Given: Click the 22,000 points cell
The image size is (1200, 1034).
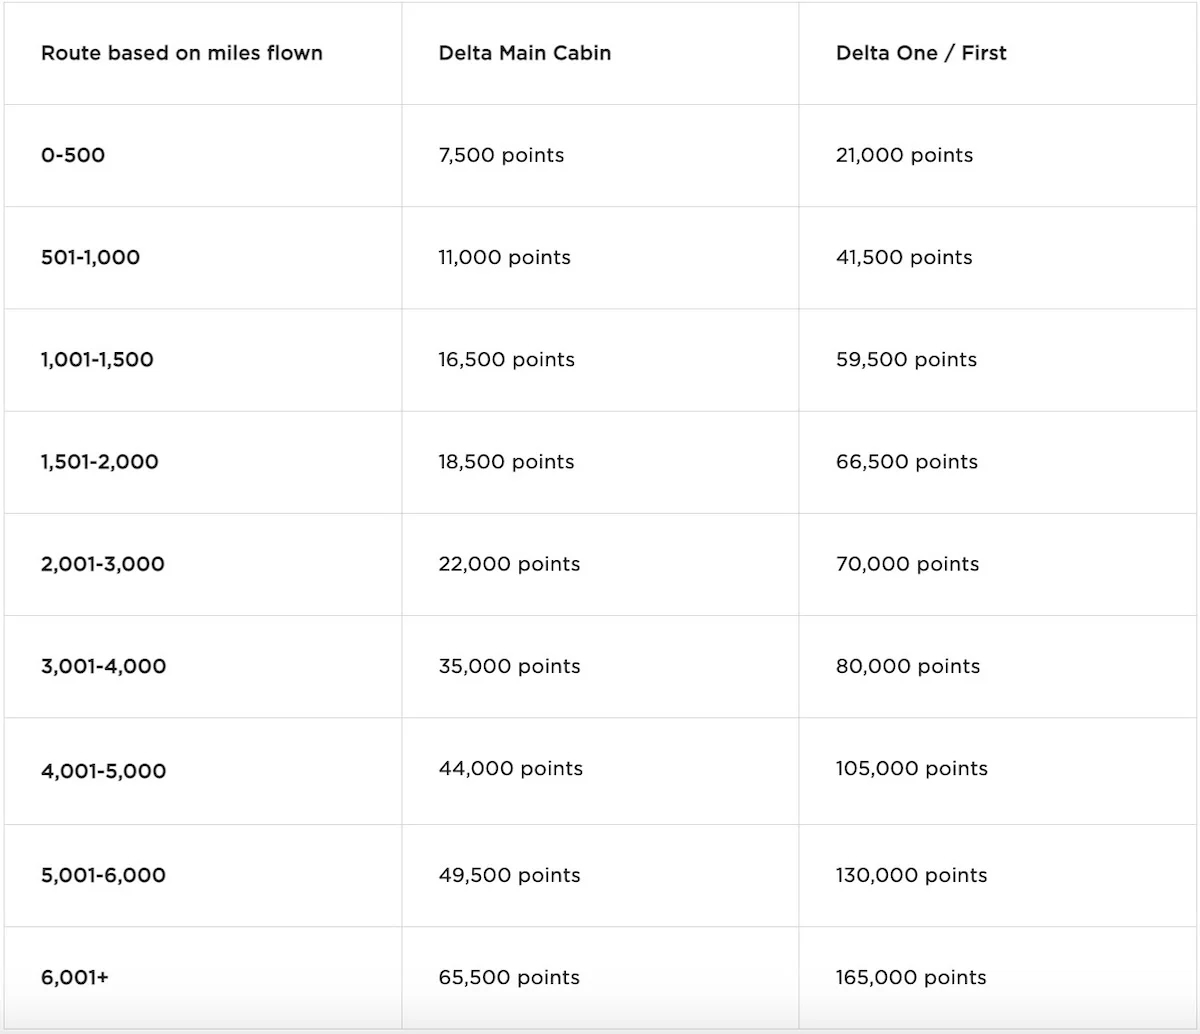Looking at the screenshot, I should (509, 564).
